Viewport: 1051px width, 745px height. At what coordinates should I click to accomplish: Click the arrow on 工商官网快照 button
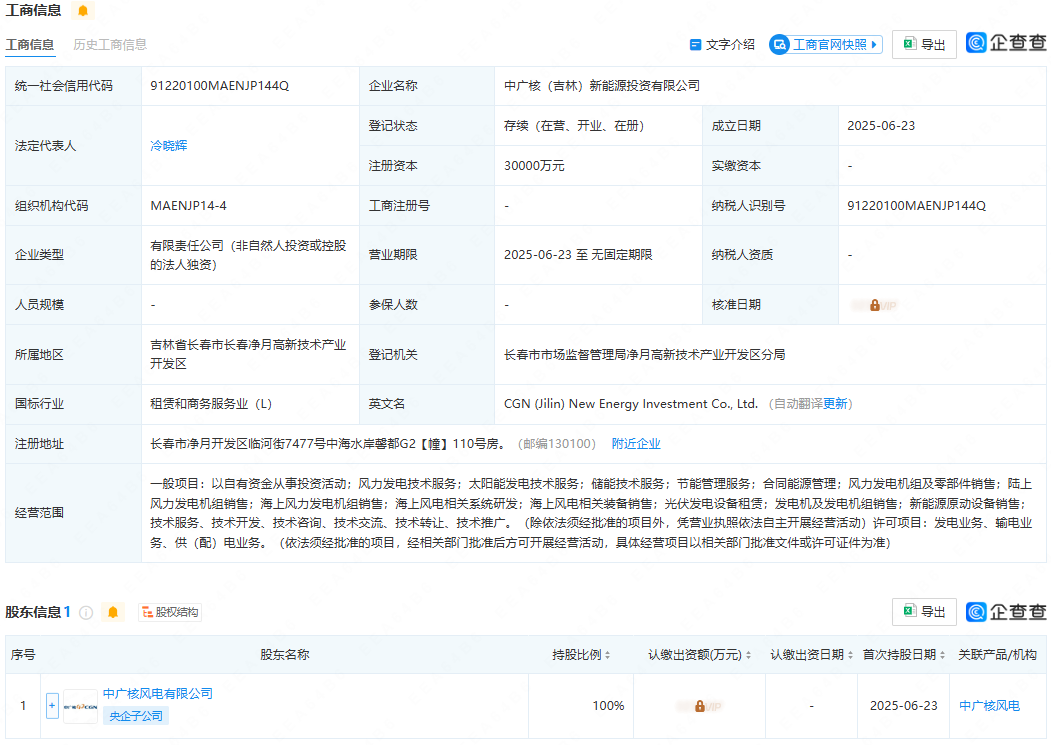point(872,44)
